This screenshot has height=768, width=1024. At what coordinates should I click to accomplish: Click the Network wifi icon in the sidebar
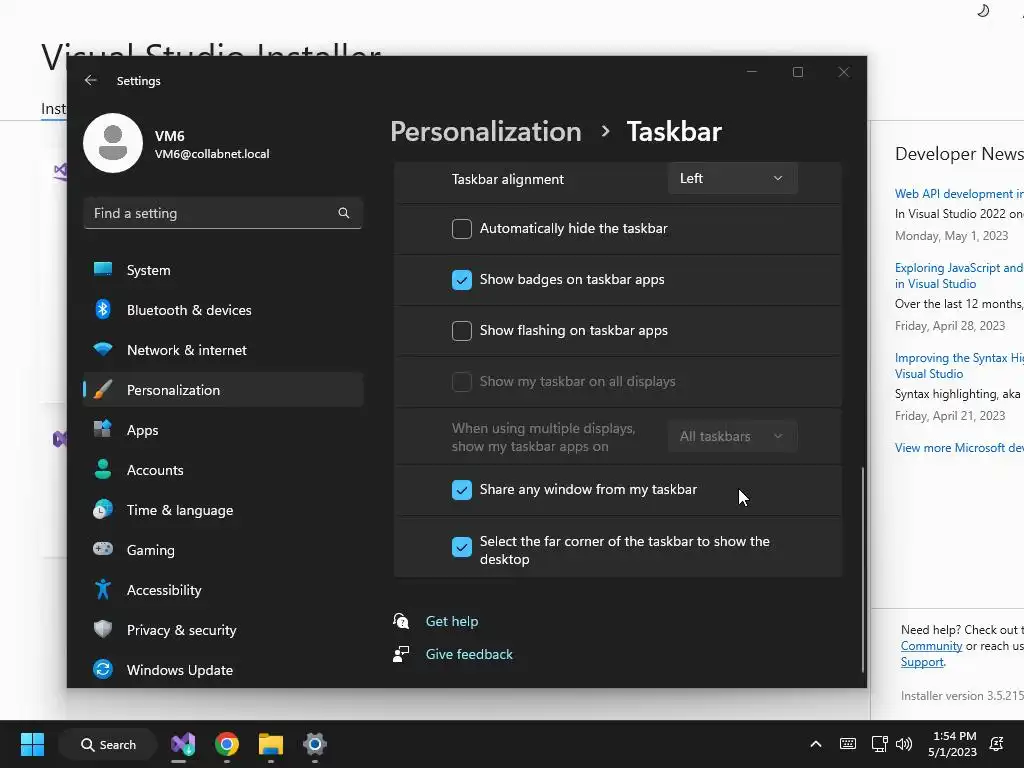tap(103, 349)
